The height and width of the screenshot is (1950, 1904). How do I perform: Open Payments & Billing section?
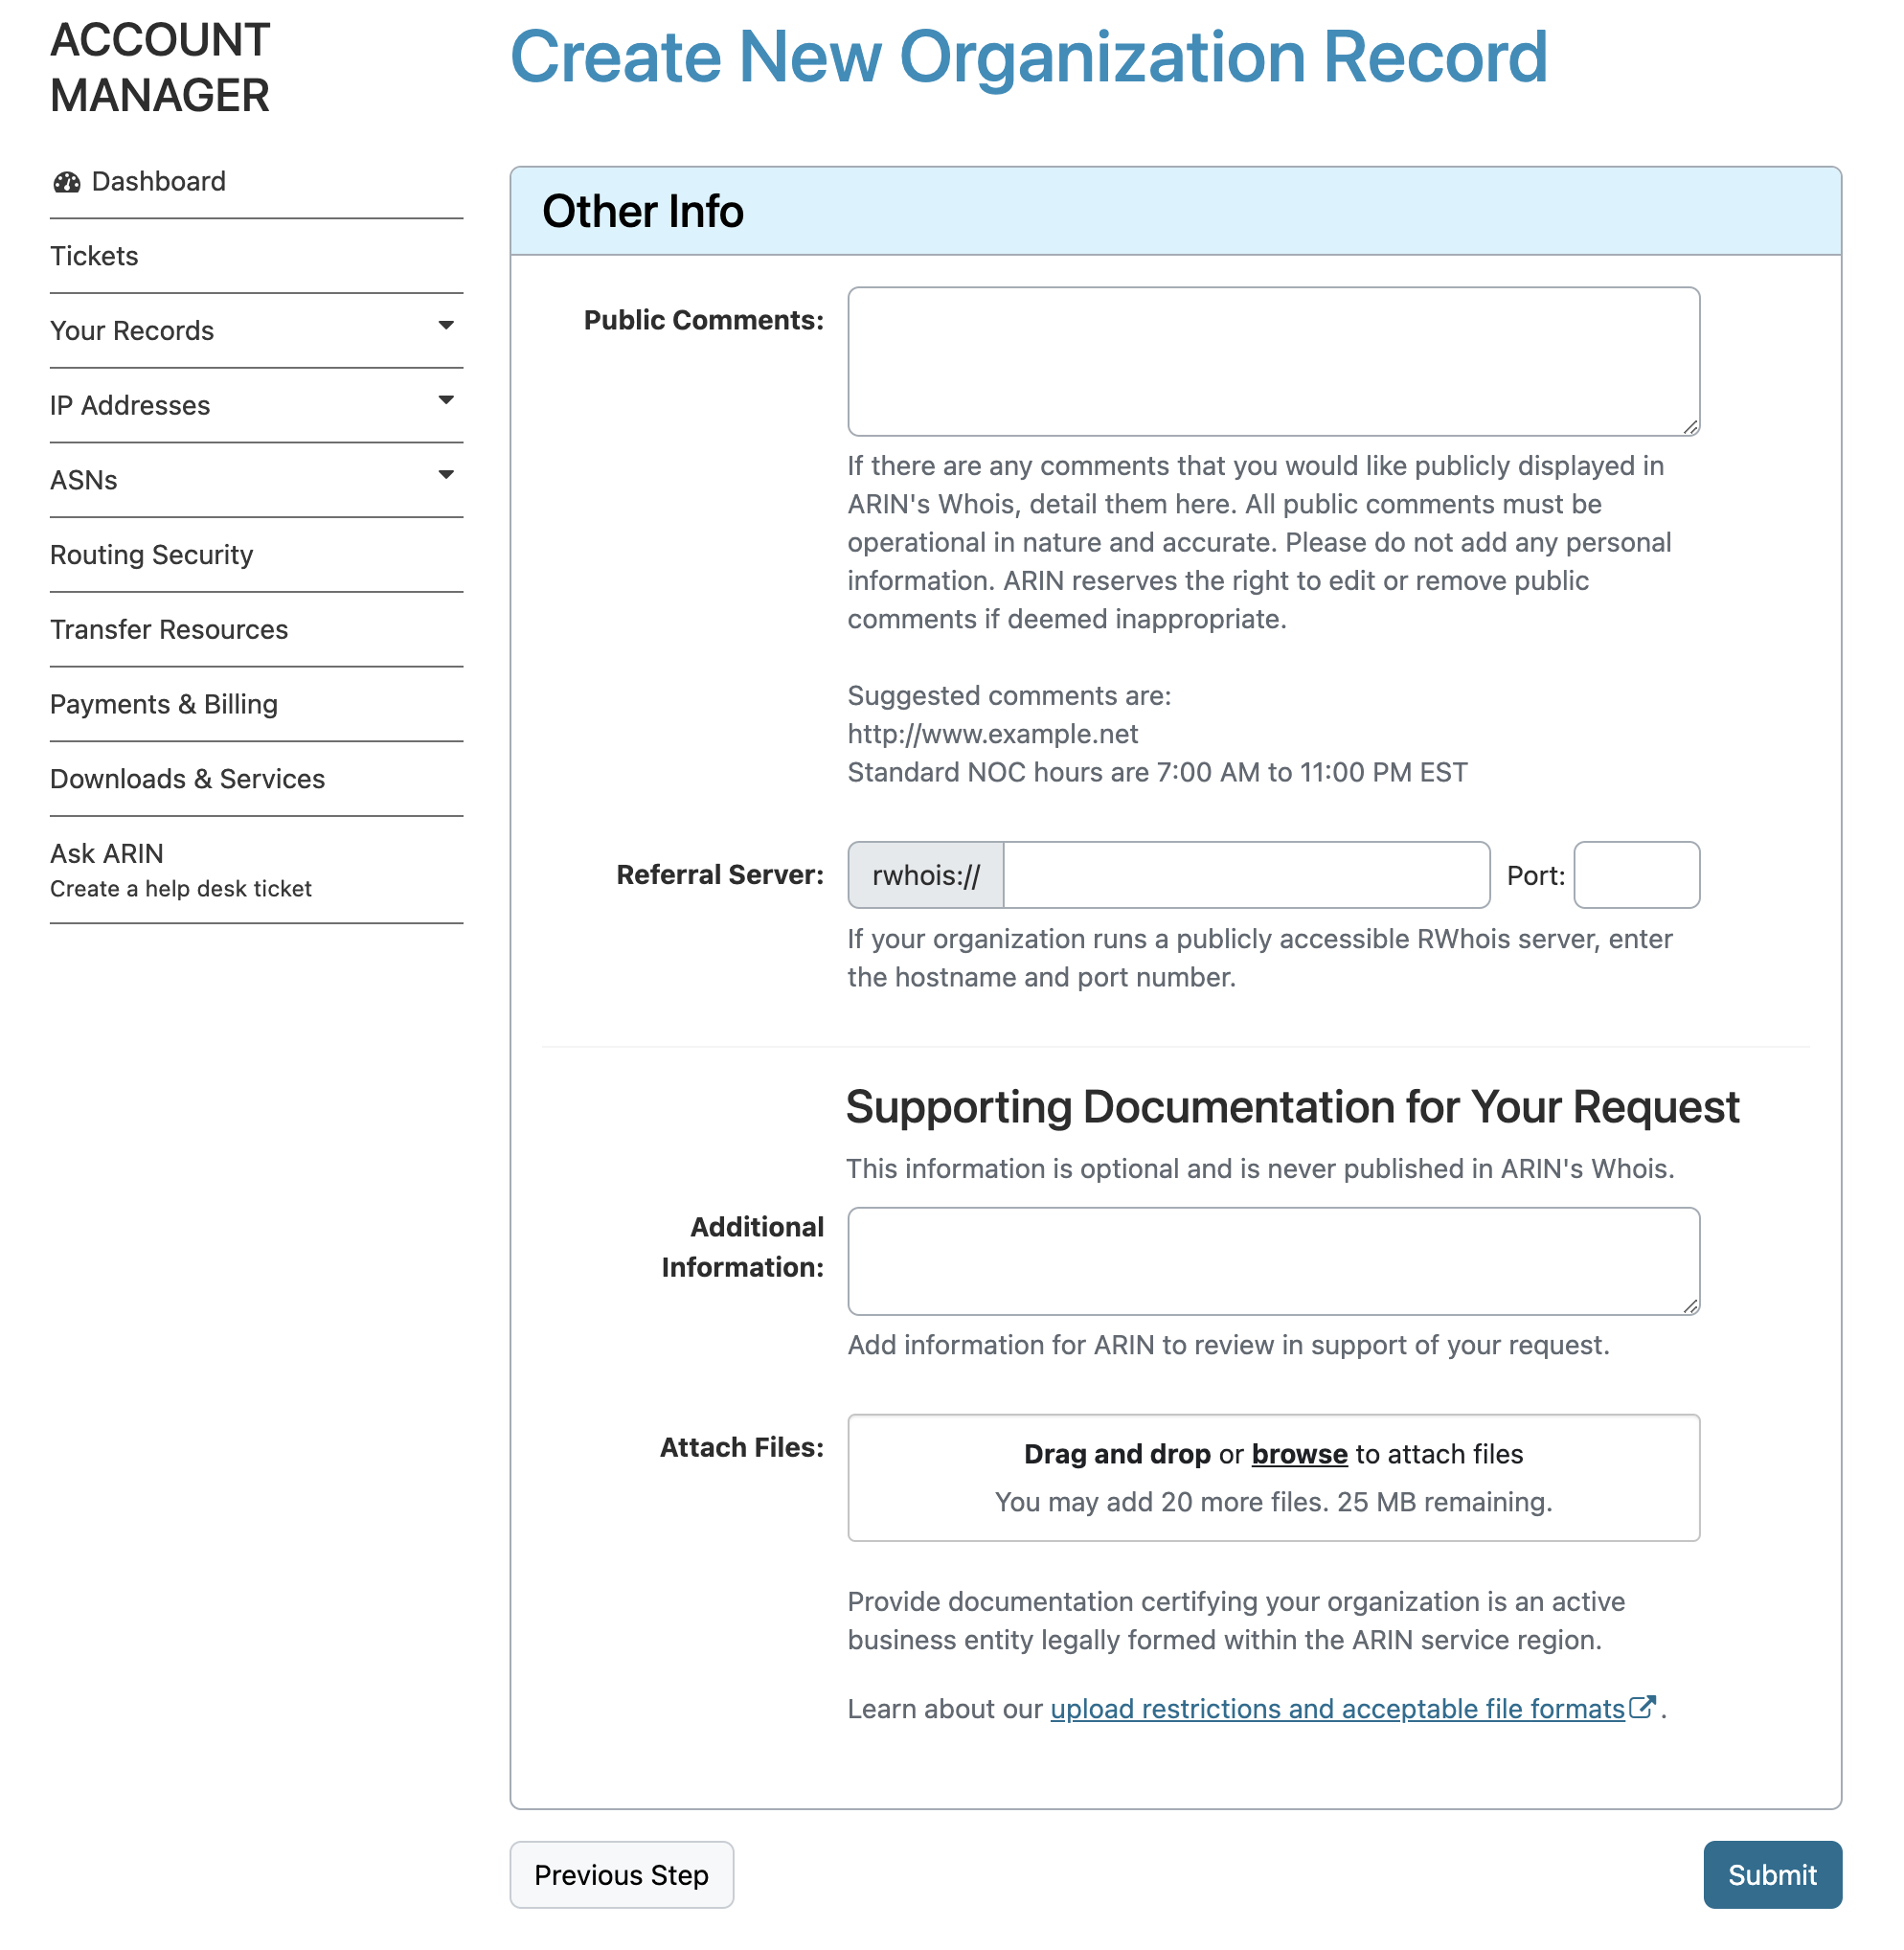pyautogui.click(x=162, y=703)
